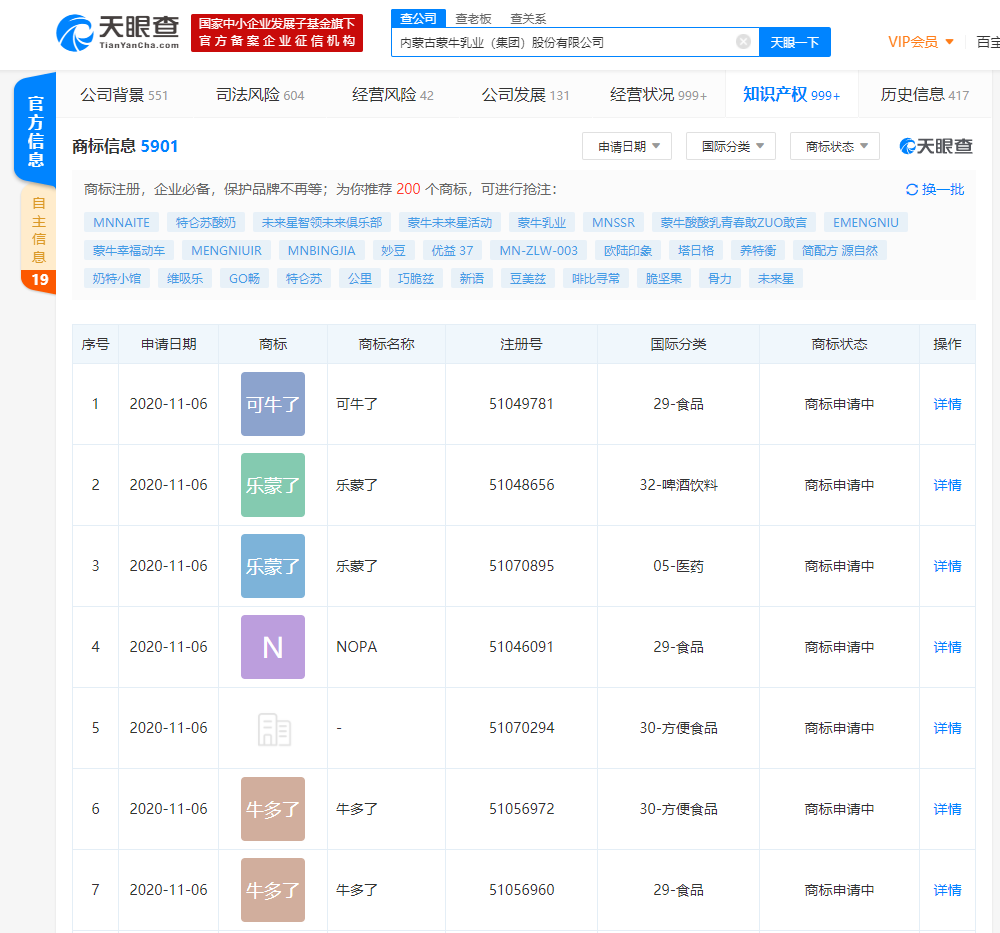This screenshot has height=933, width=1000.
Task: Select the 自主信息 side tab
Action: pos(38,229)
